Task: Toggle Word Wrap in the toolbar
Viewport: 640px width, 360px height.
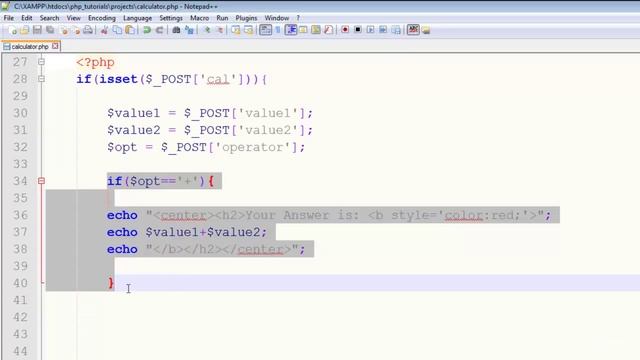Action: 265,30
